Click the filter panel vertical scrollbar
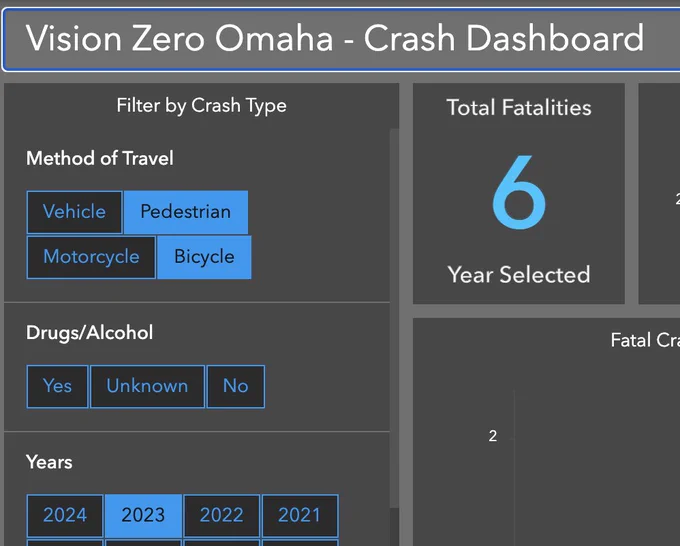This screenshot has width=680, height=546. click(x=394, y=319)
